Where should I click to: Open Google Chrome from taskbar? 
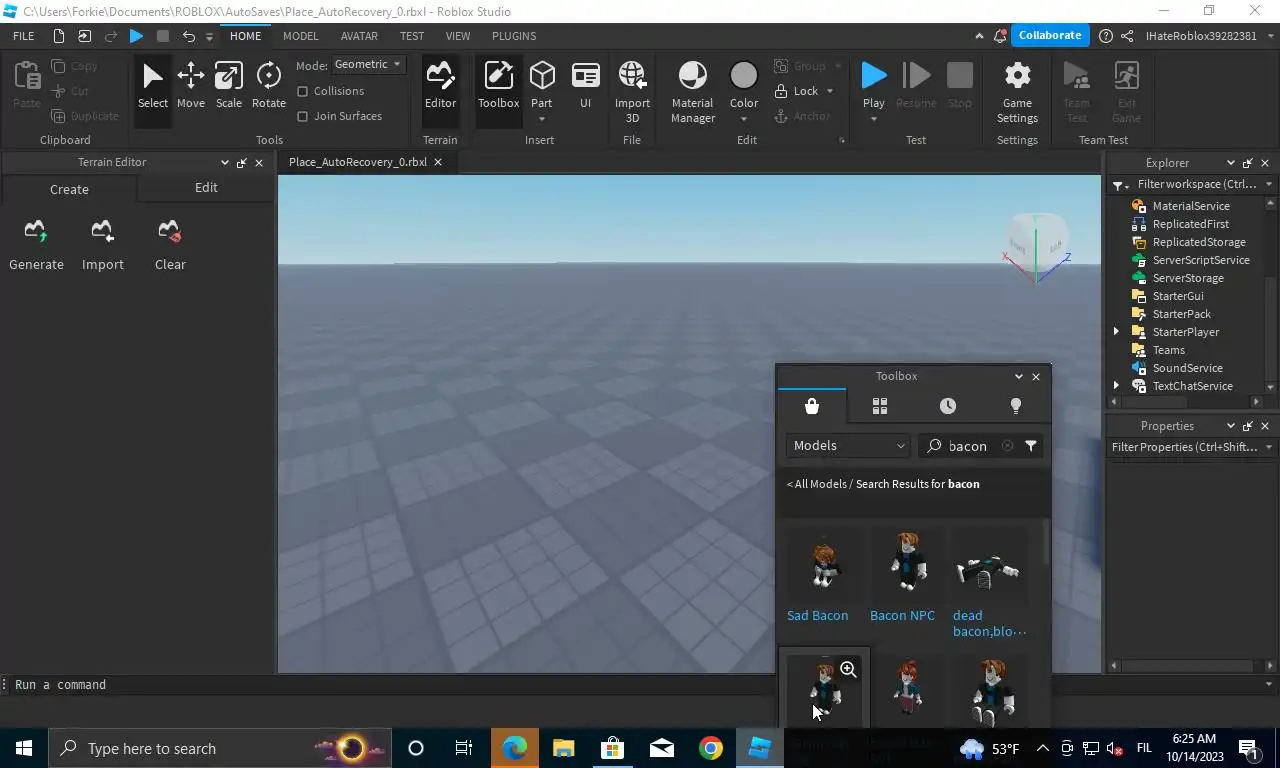(x=710, y=748)
